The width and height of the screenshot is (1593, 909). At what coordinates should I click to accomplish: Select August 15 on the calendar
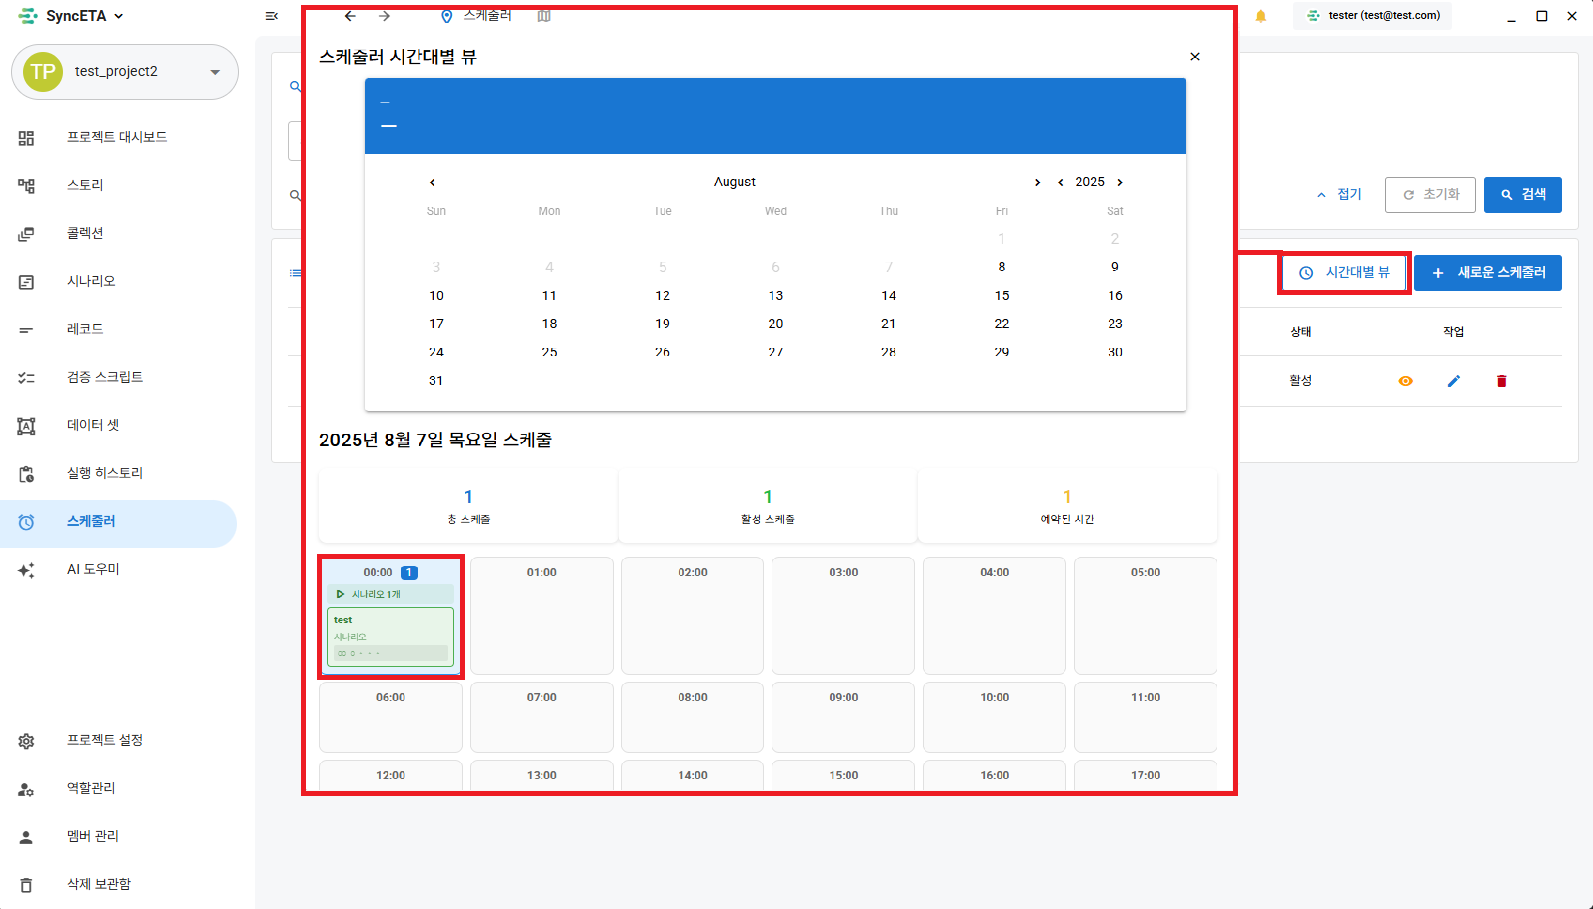coord(1001,296)
